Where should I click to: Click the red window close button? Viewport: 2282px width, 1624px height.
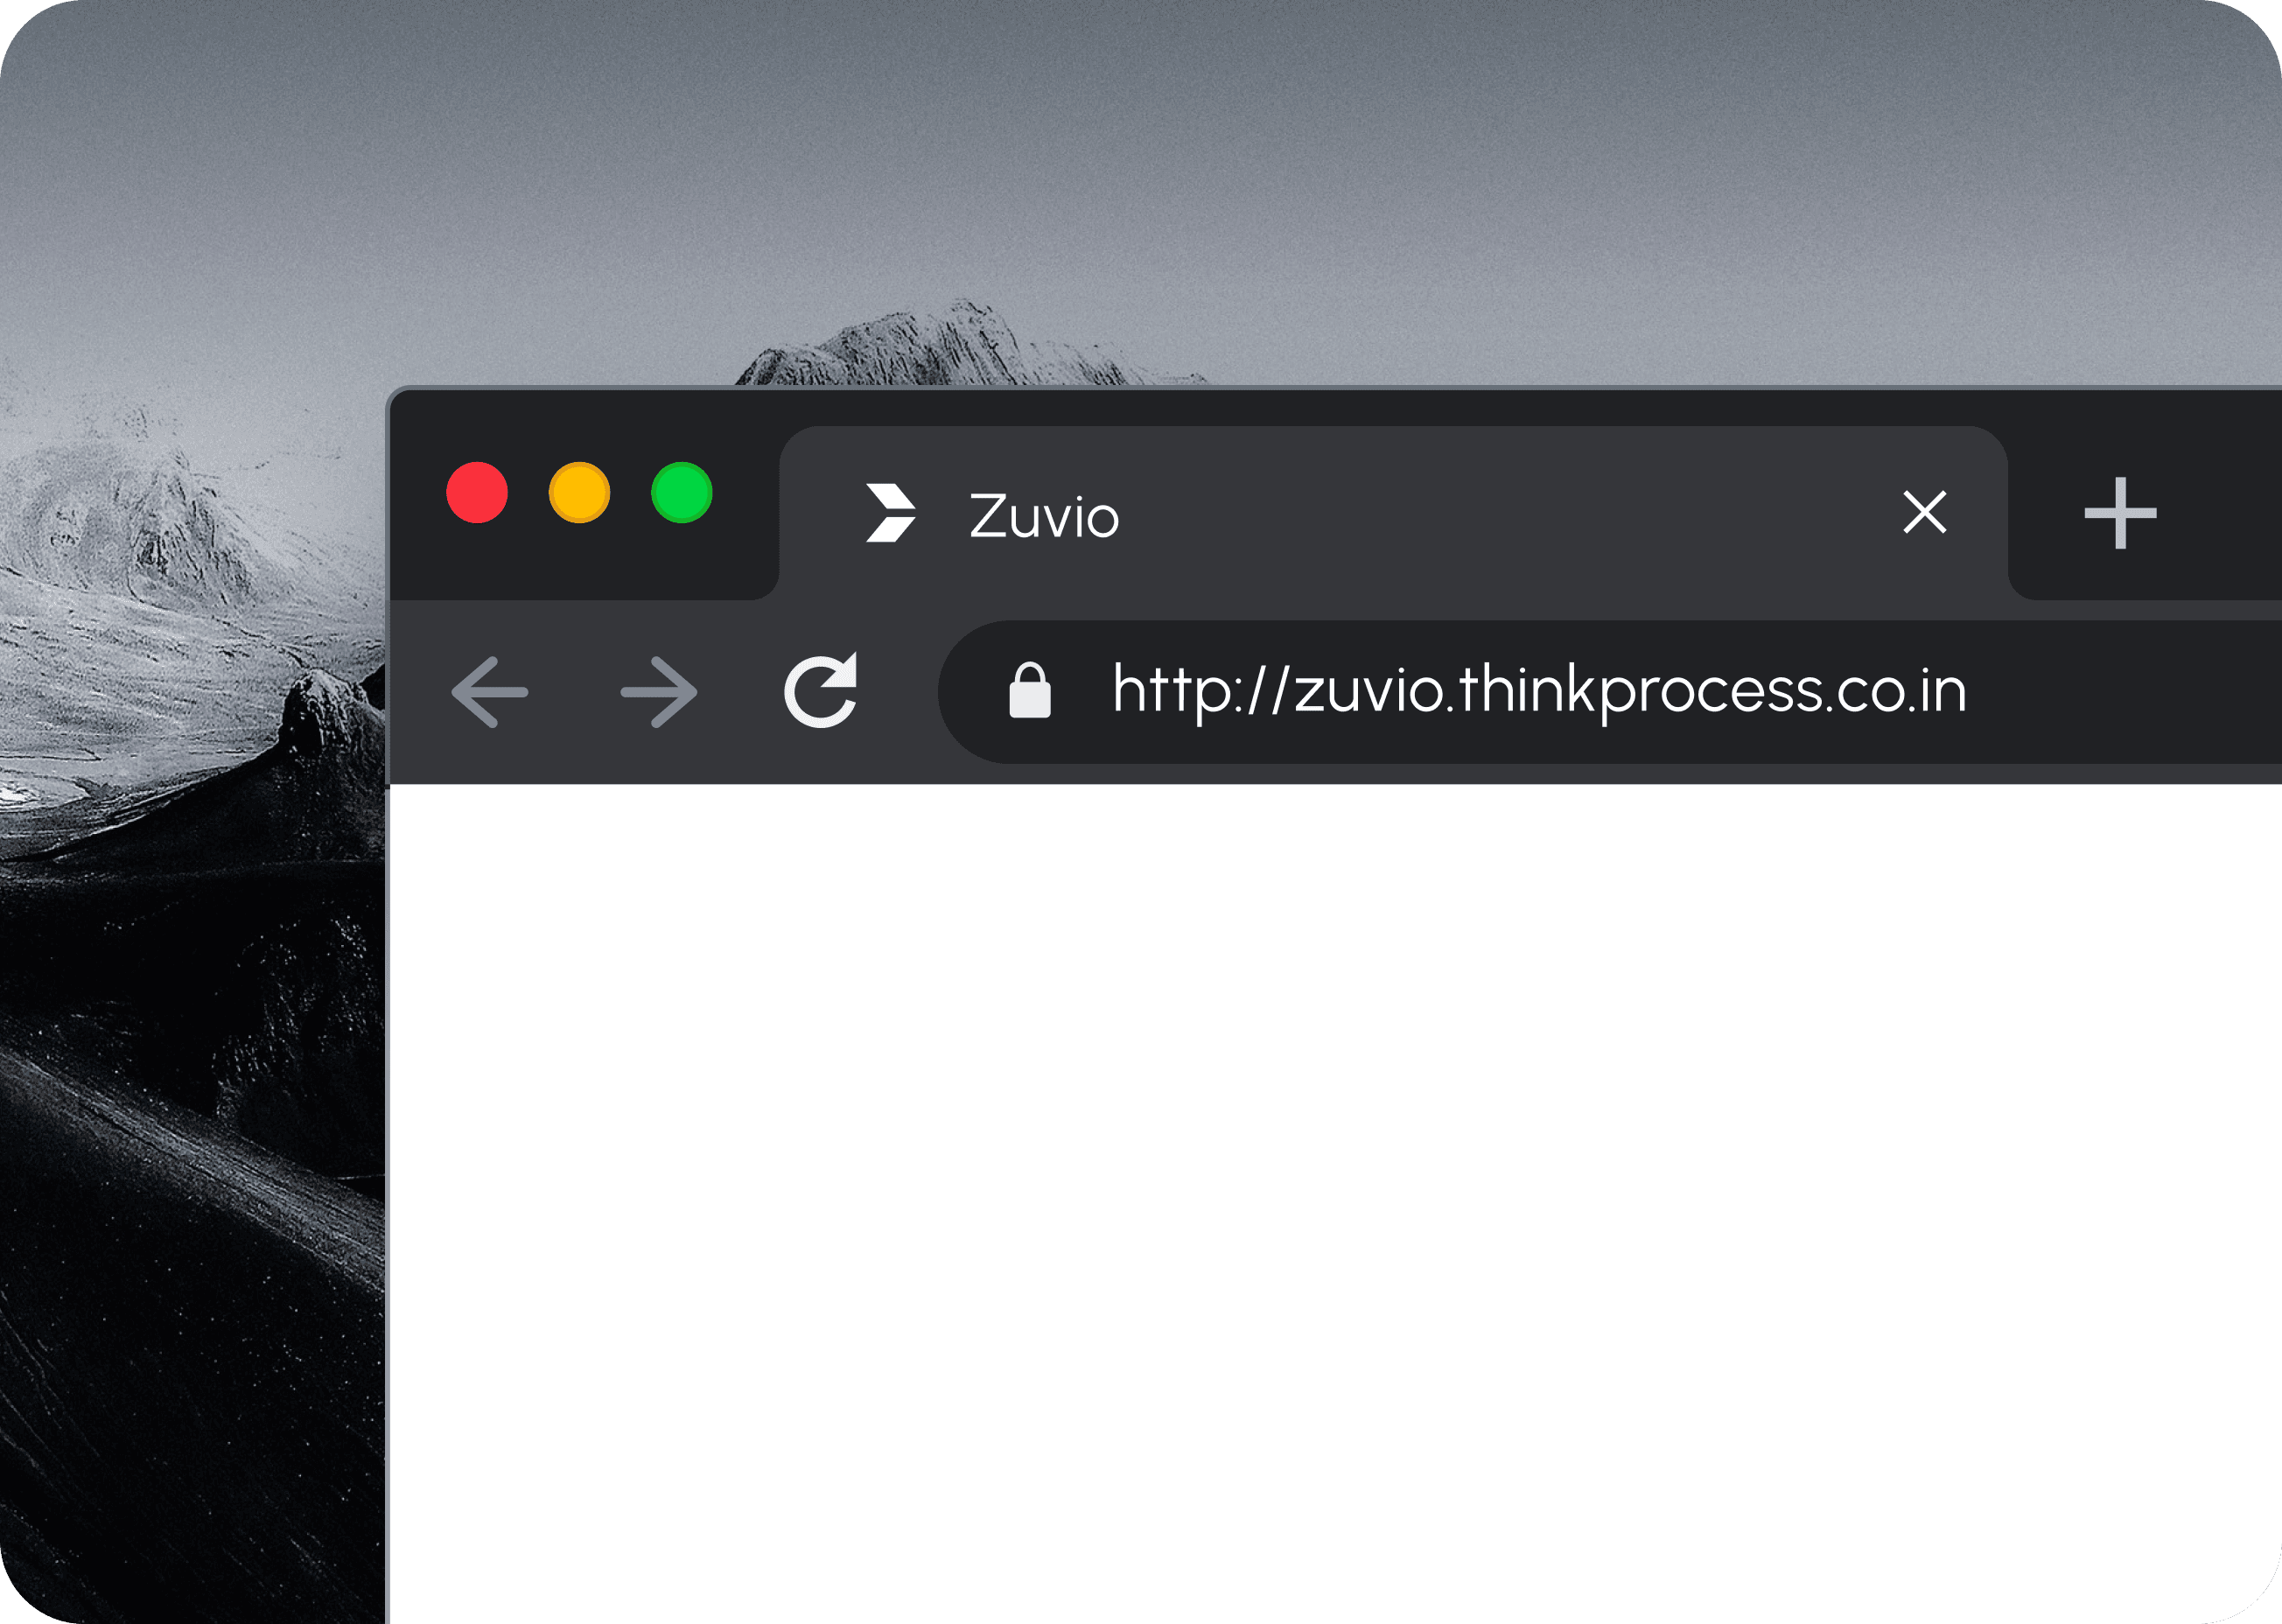477,492
